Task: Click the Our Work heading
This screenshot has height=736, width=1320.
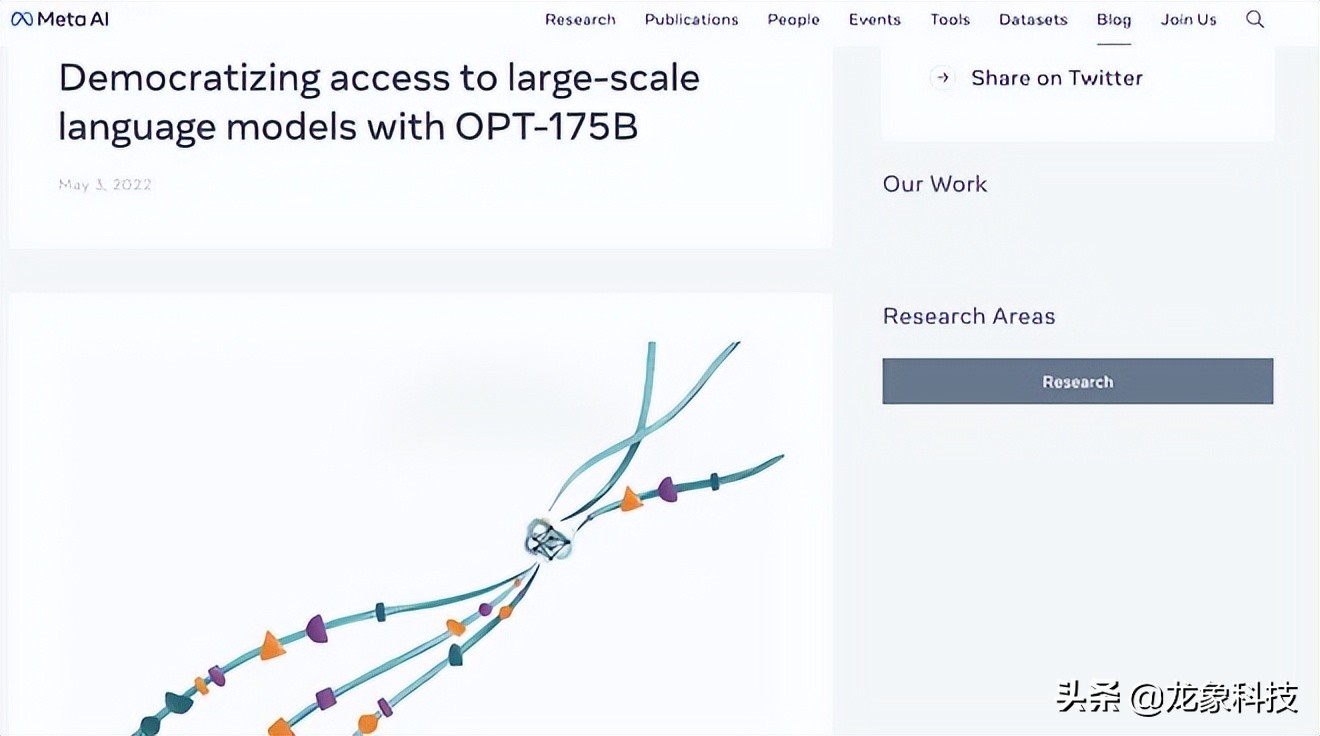Action: coord(934,184)
